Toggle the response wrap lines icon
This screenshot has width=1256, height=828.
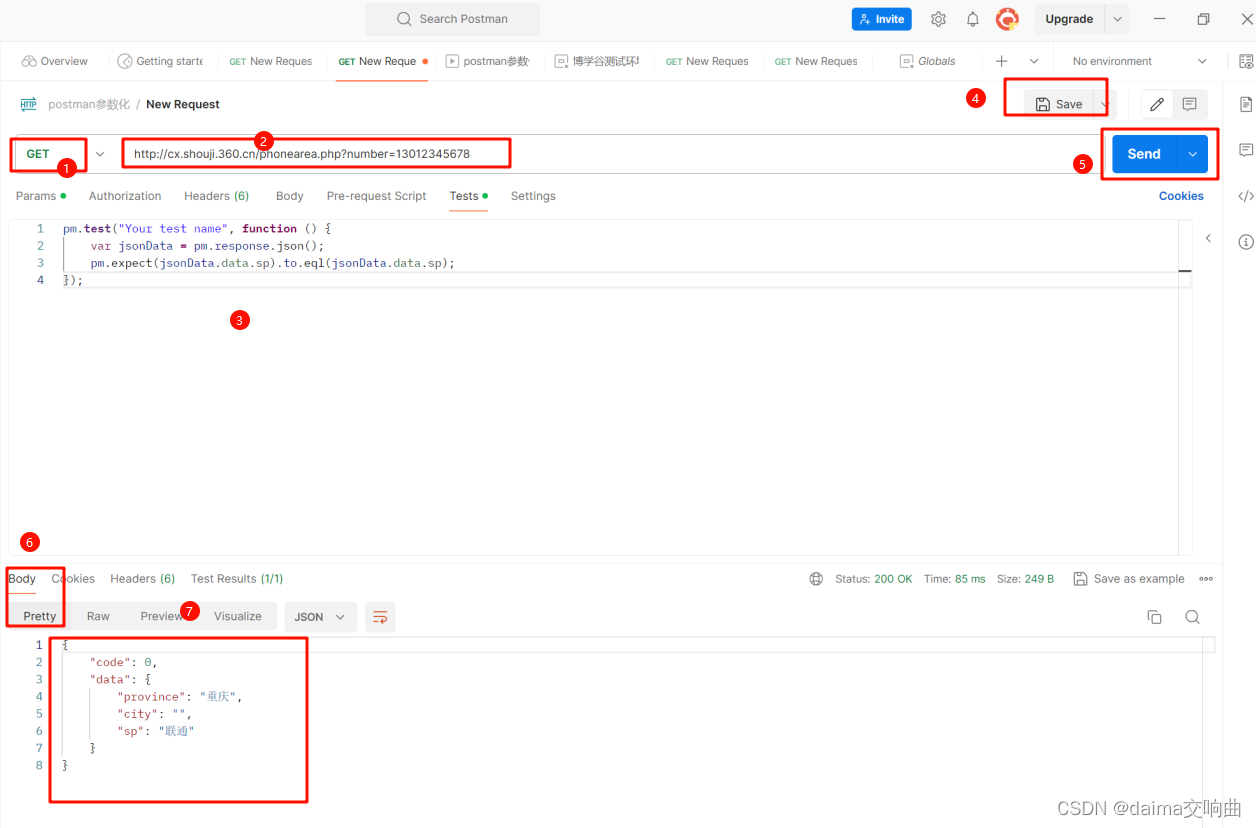click(380, 617)
